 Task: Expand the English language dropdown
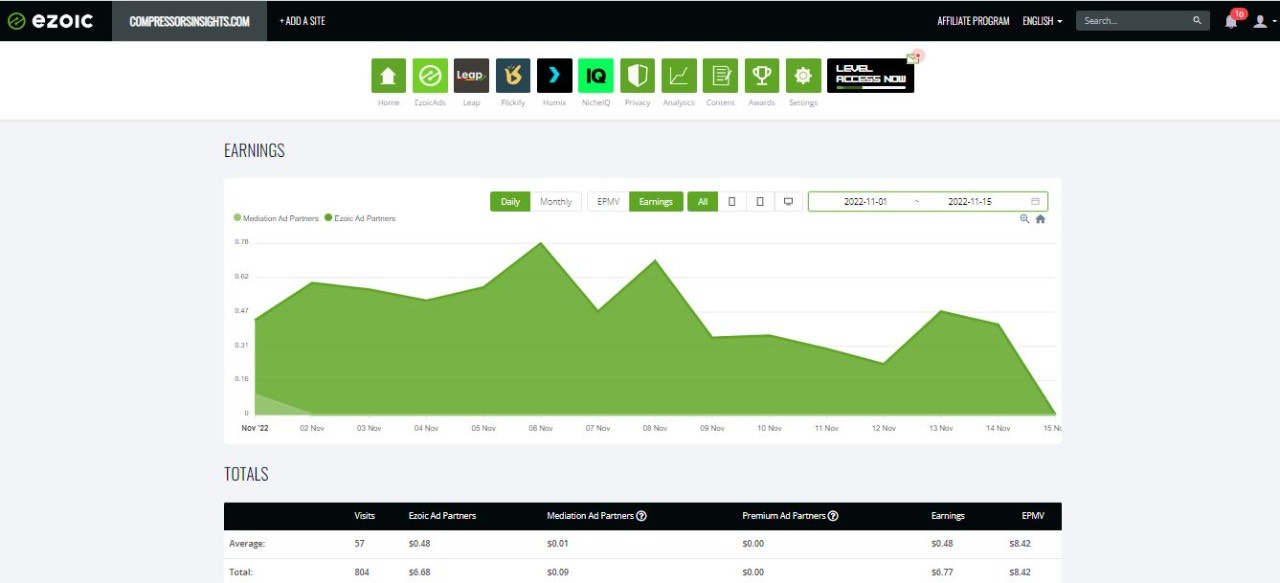pyautogui.click(x=1042, y=21)
